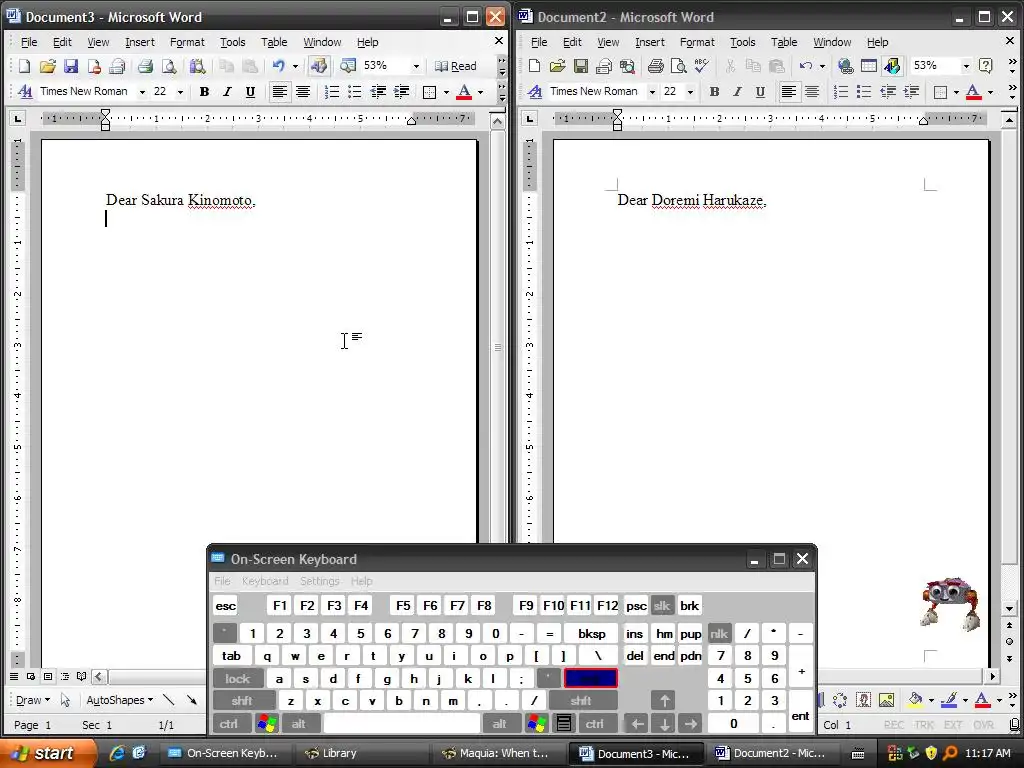The image size is (1024, 768).
Task: Toggle Italic in Document3 toolbar
Action: (227, 92)
